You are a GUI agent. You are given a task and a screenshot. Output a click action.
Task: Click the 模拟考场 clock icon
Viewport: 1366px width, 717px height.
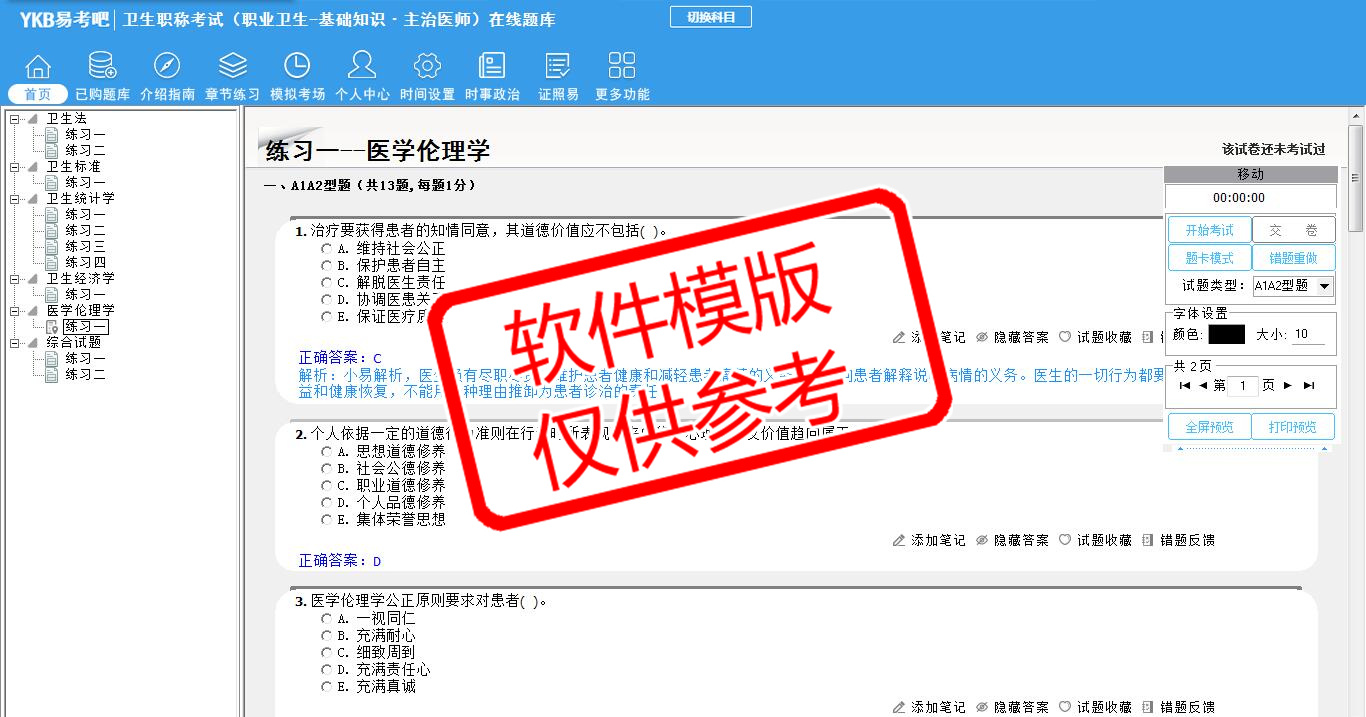coord(297,66)
